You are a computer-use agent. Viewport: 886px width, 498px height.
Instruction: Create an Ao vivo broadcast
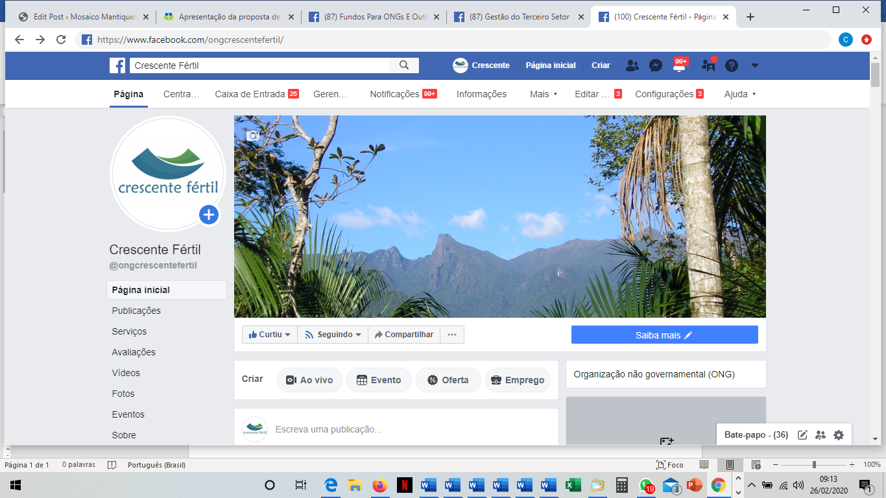(310, 380)
